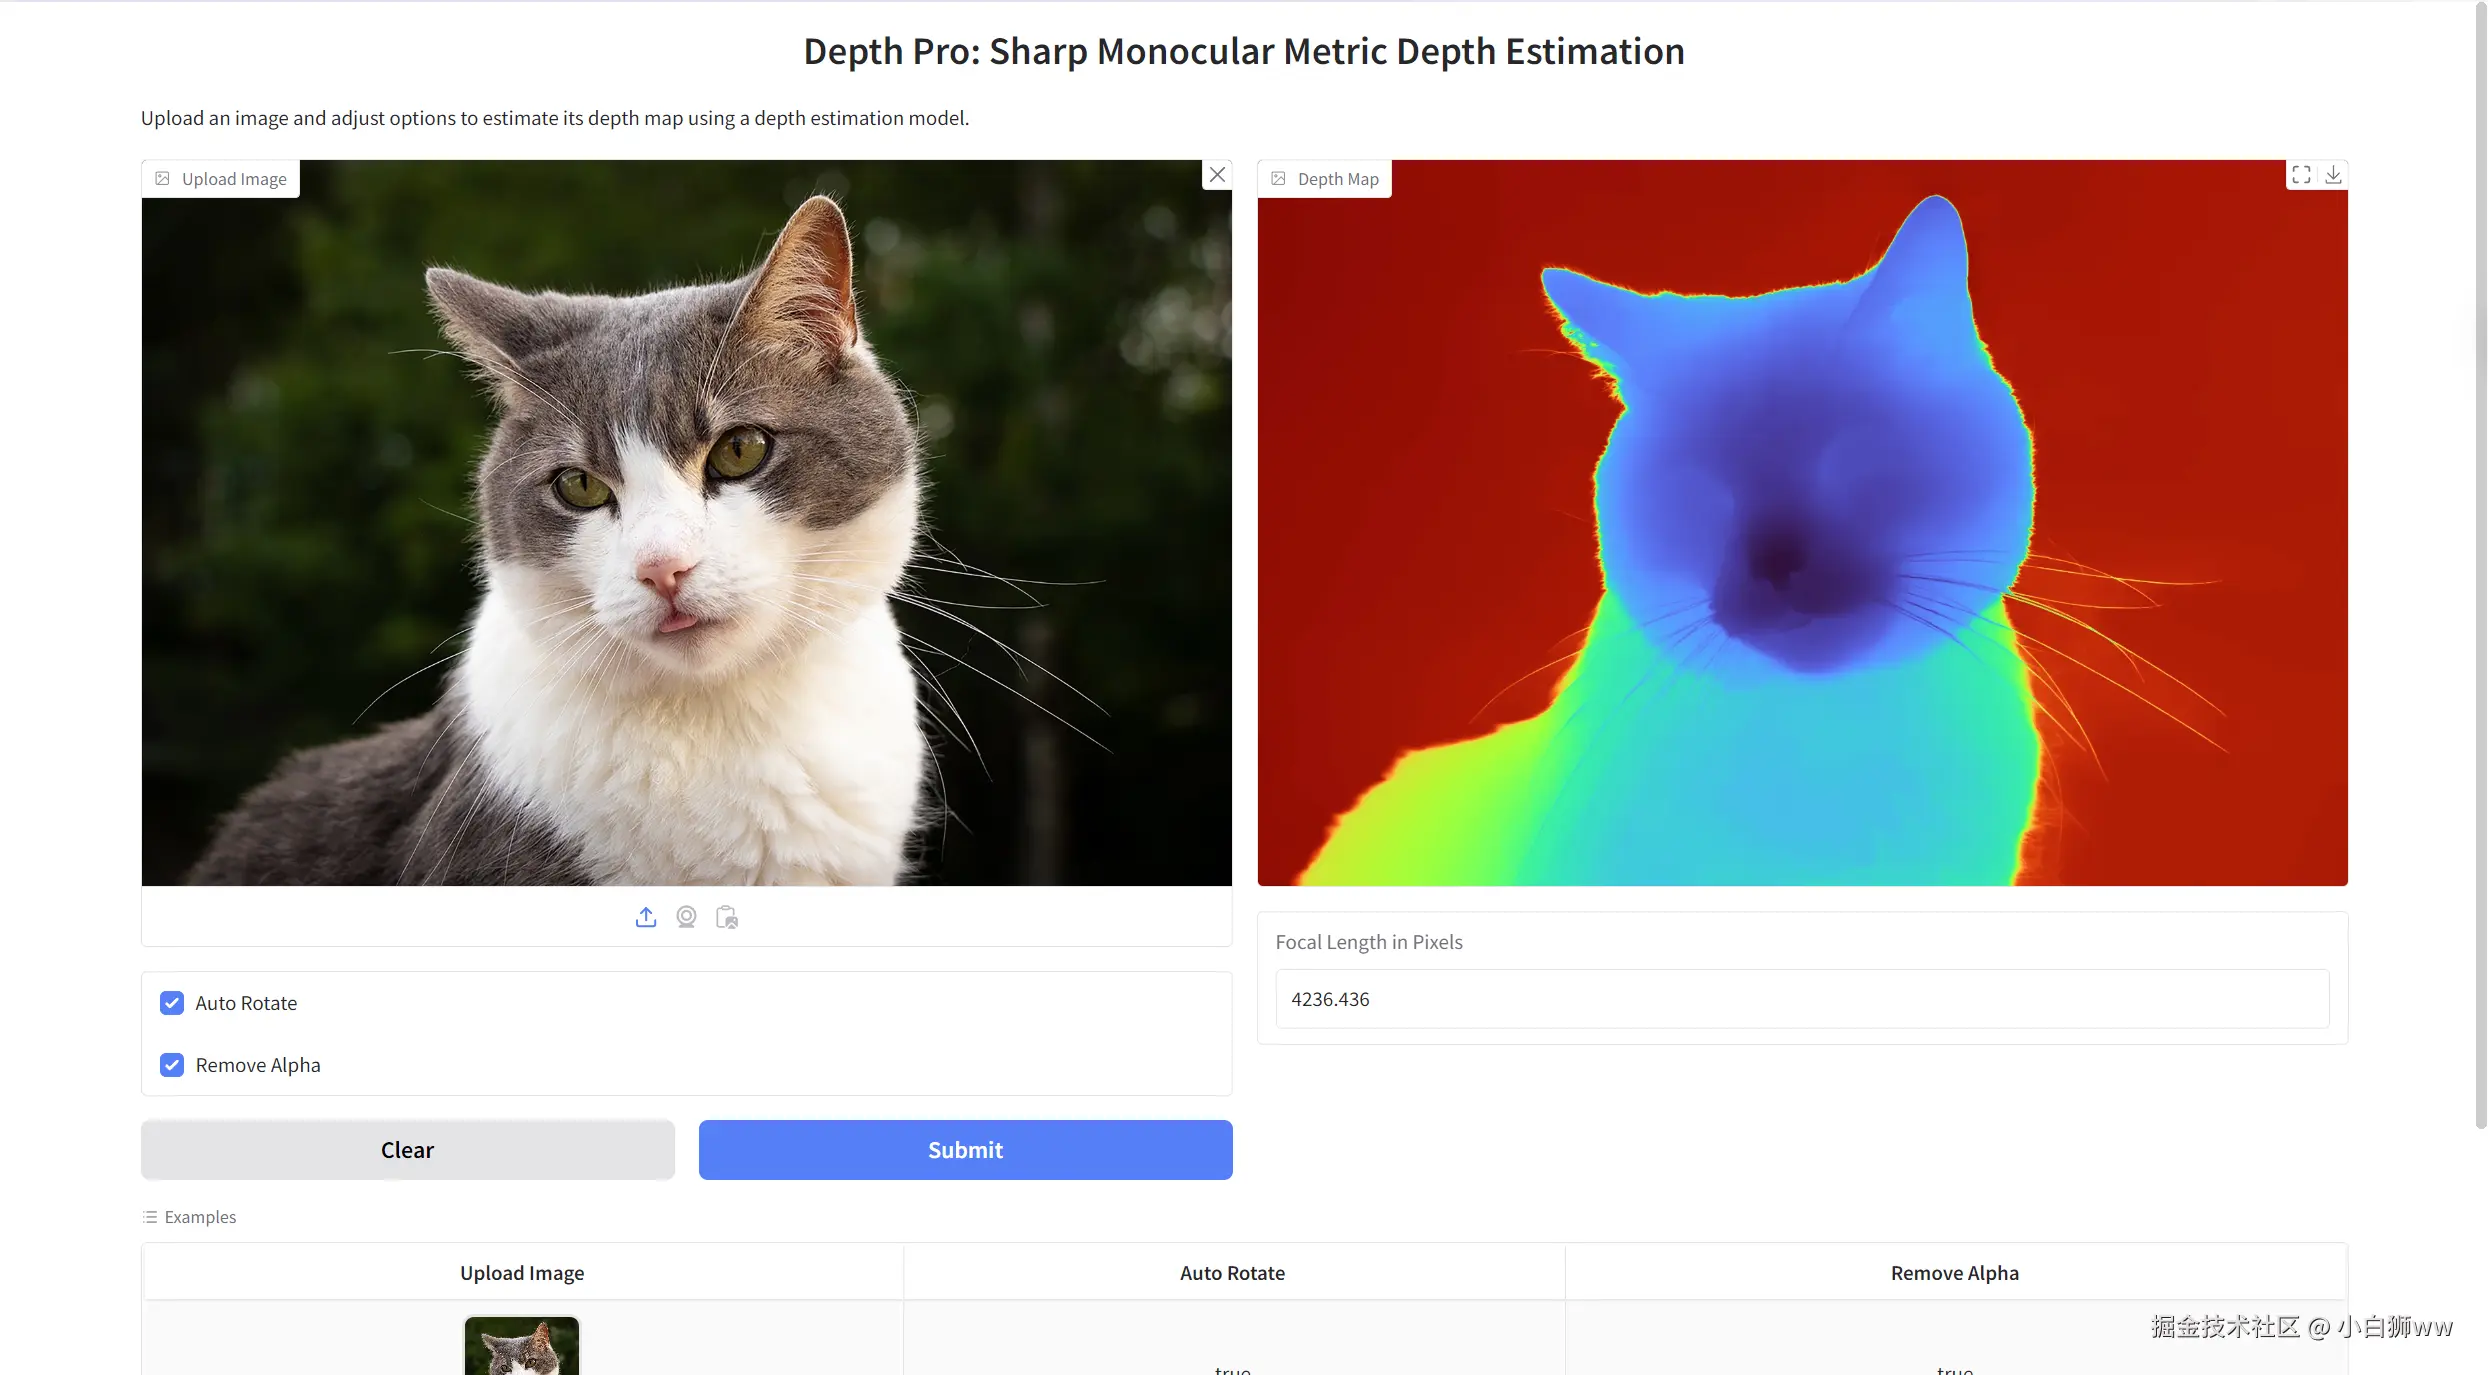Click the upload file icon below the image
2488x1375 pixels.
coord(646,917)
